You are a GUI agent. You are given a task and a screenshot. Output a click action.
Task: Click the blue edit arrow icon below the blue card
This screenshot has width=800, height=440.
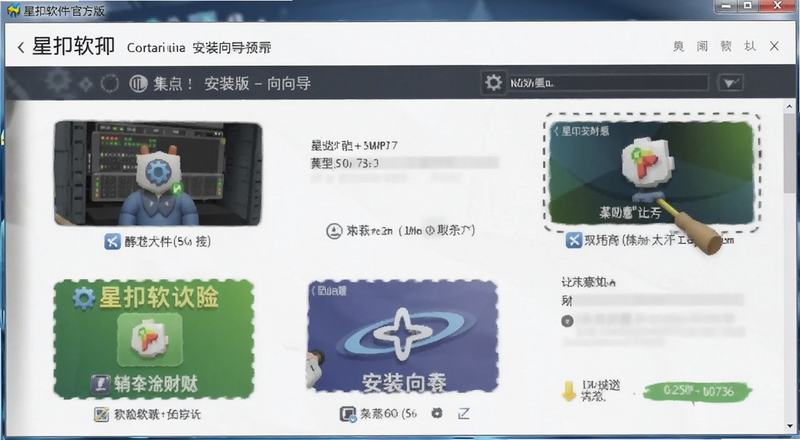pyautogui.click(x=463, y=413)
